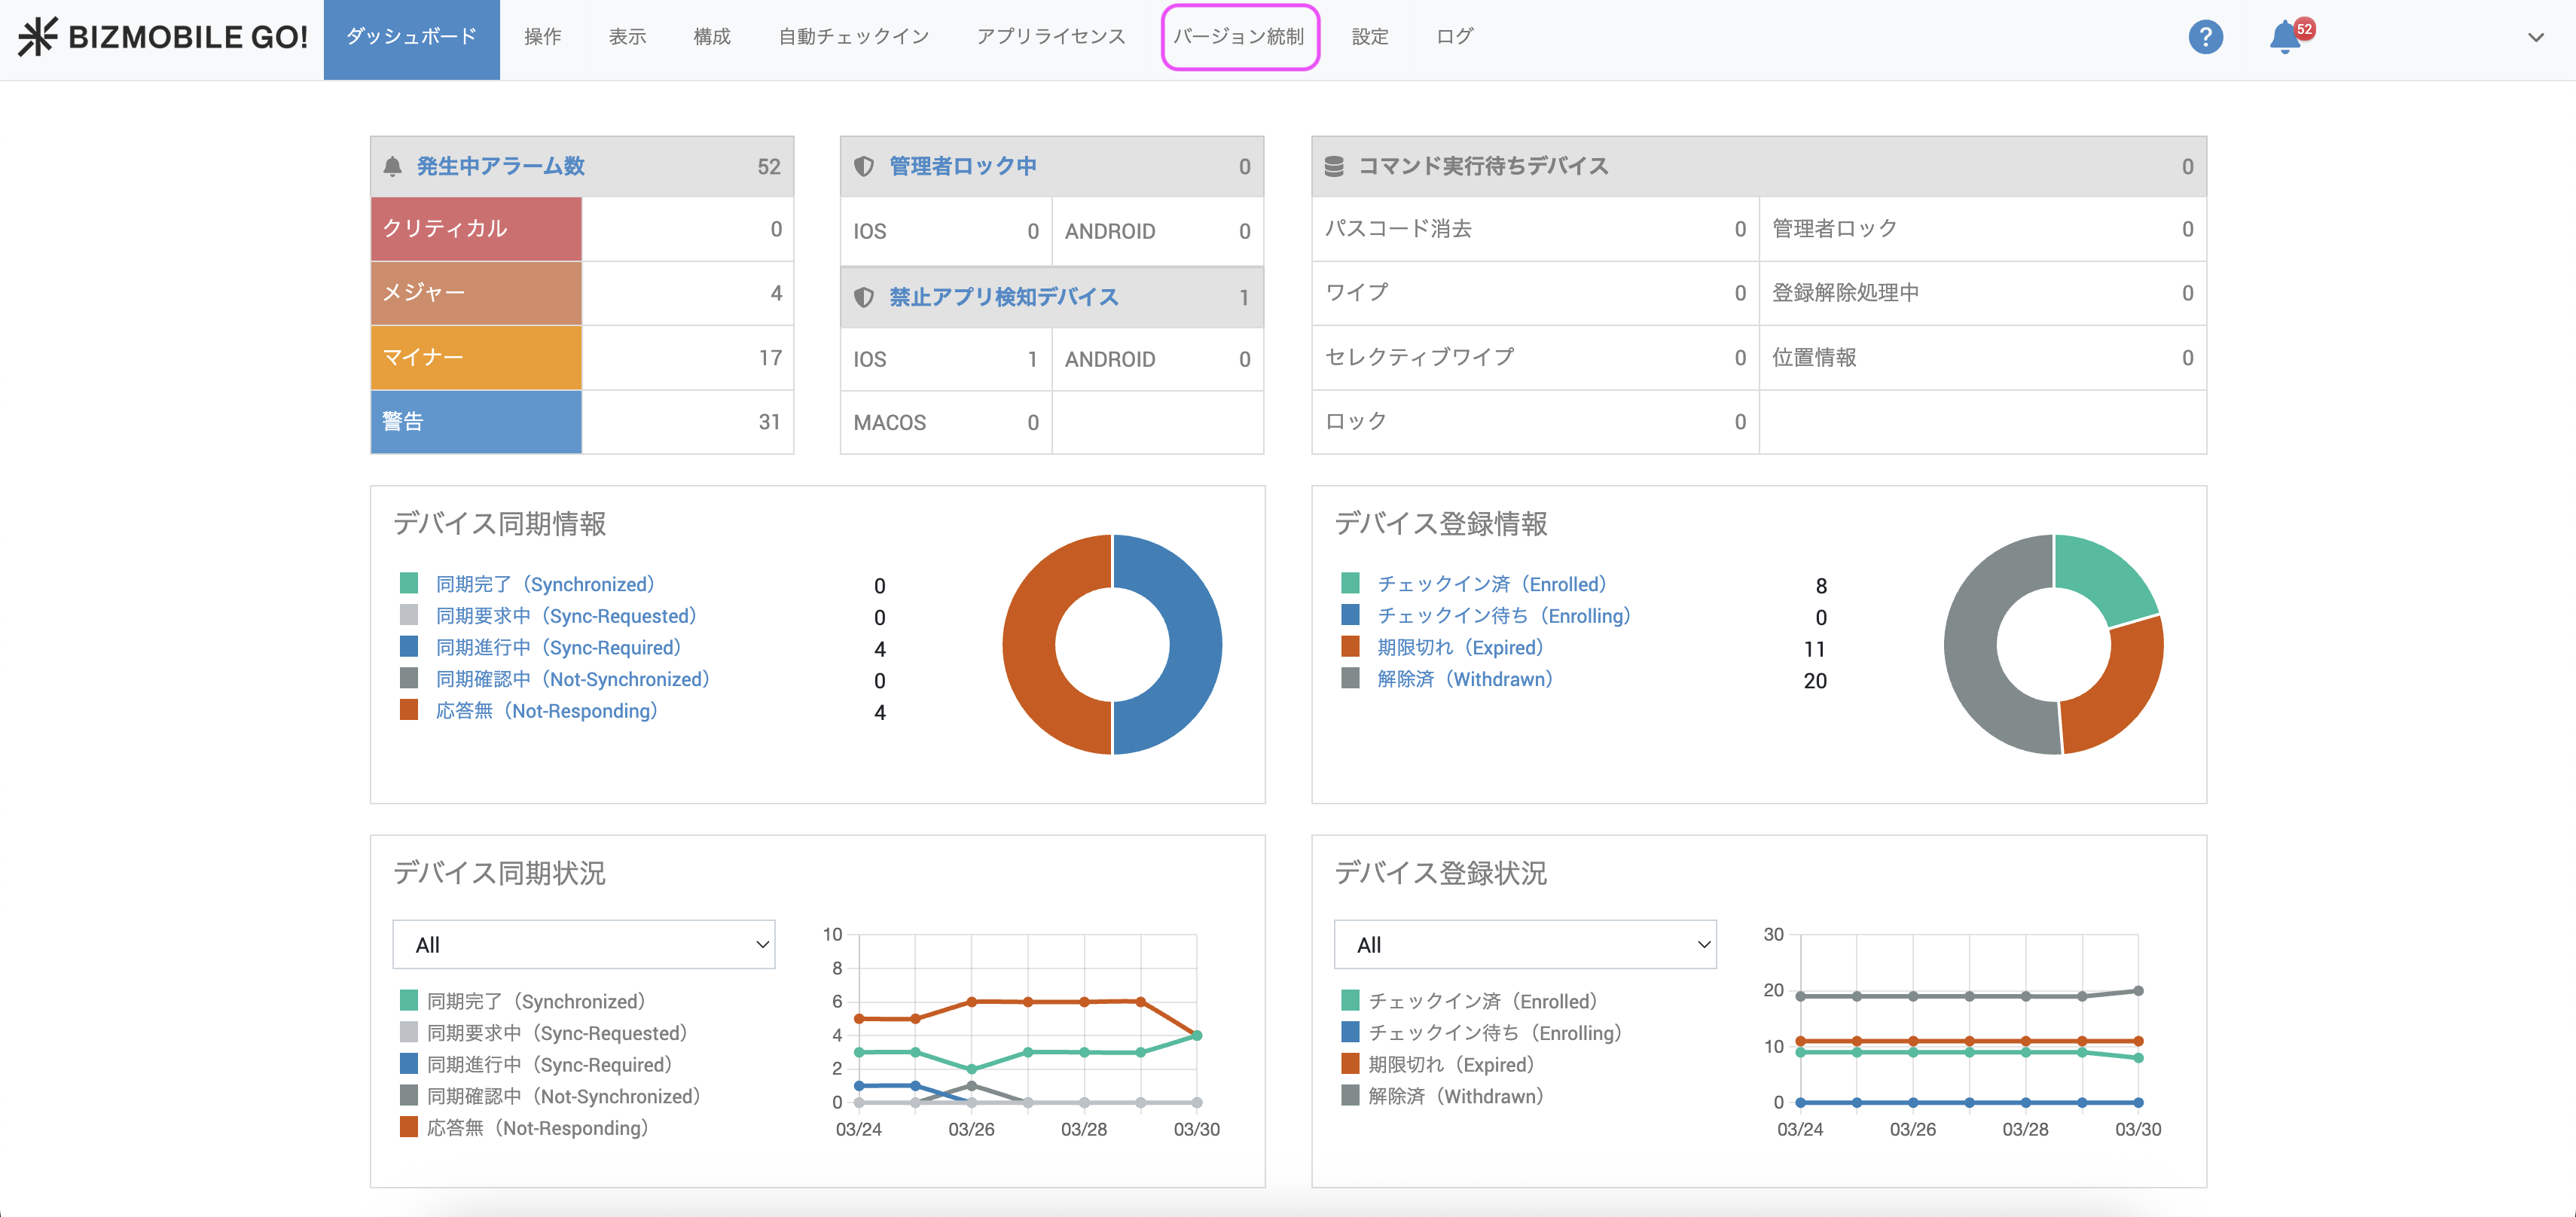Click the shield icon beside 管理者ロック中
Viewport: 2576px width, 1217px height.
pos(864,167)
